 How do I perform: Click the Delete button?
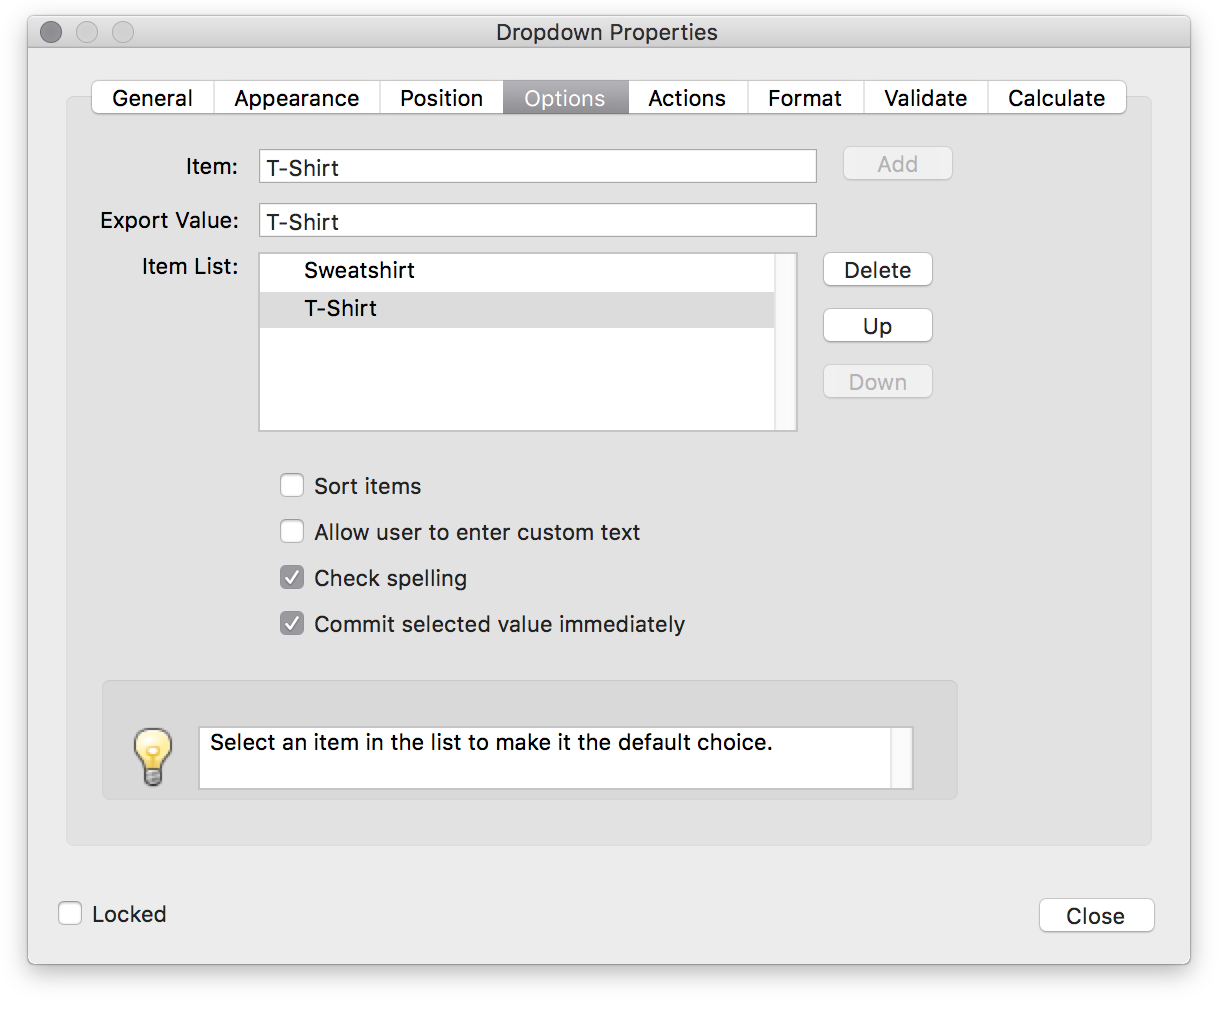click(877, 269)
